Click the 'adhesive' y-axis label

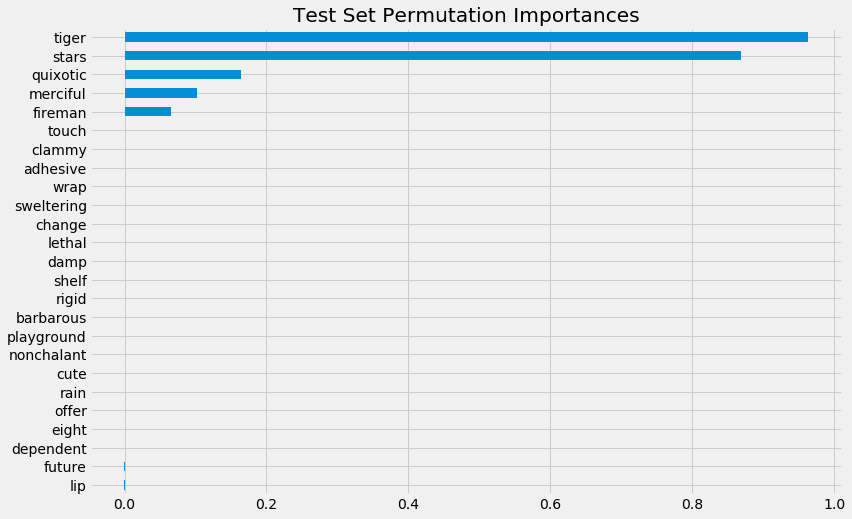(x=55, y=169)
